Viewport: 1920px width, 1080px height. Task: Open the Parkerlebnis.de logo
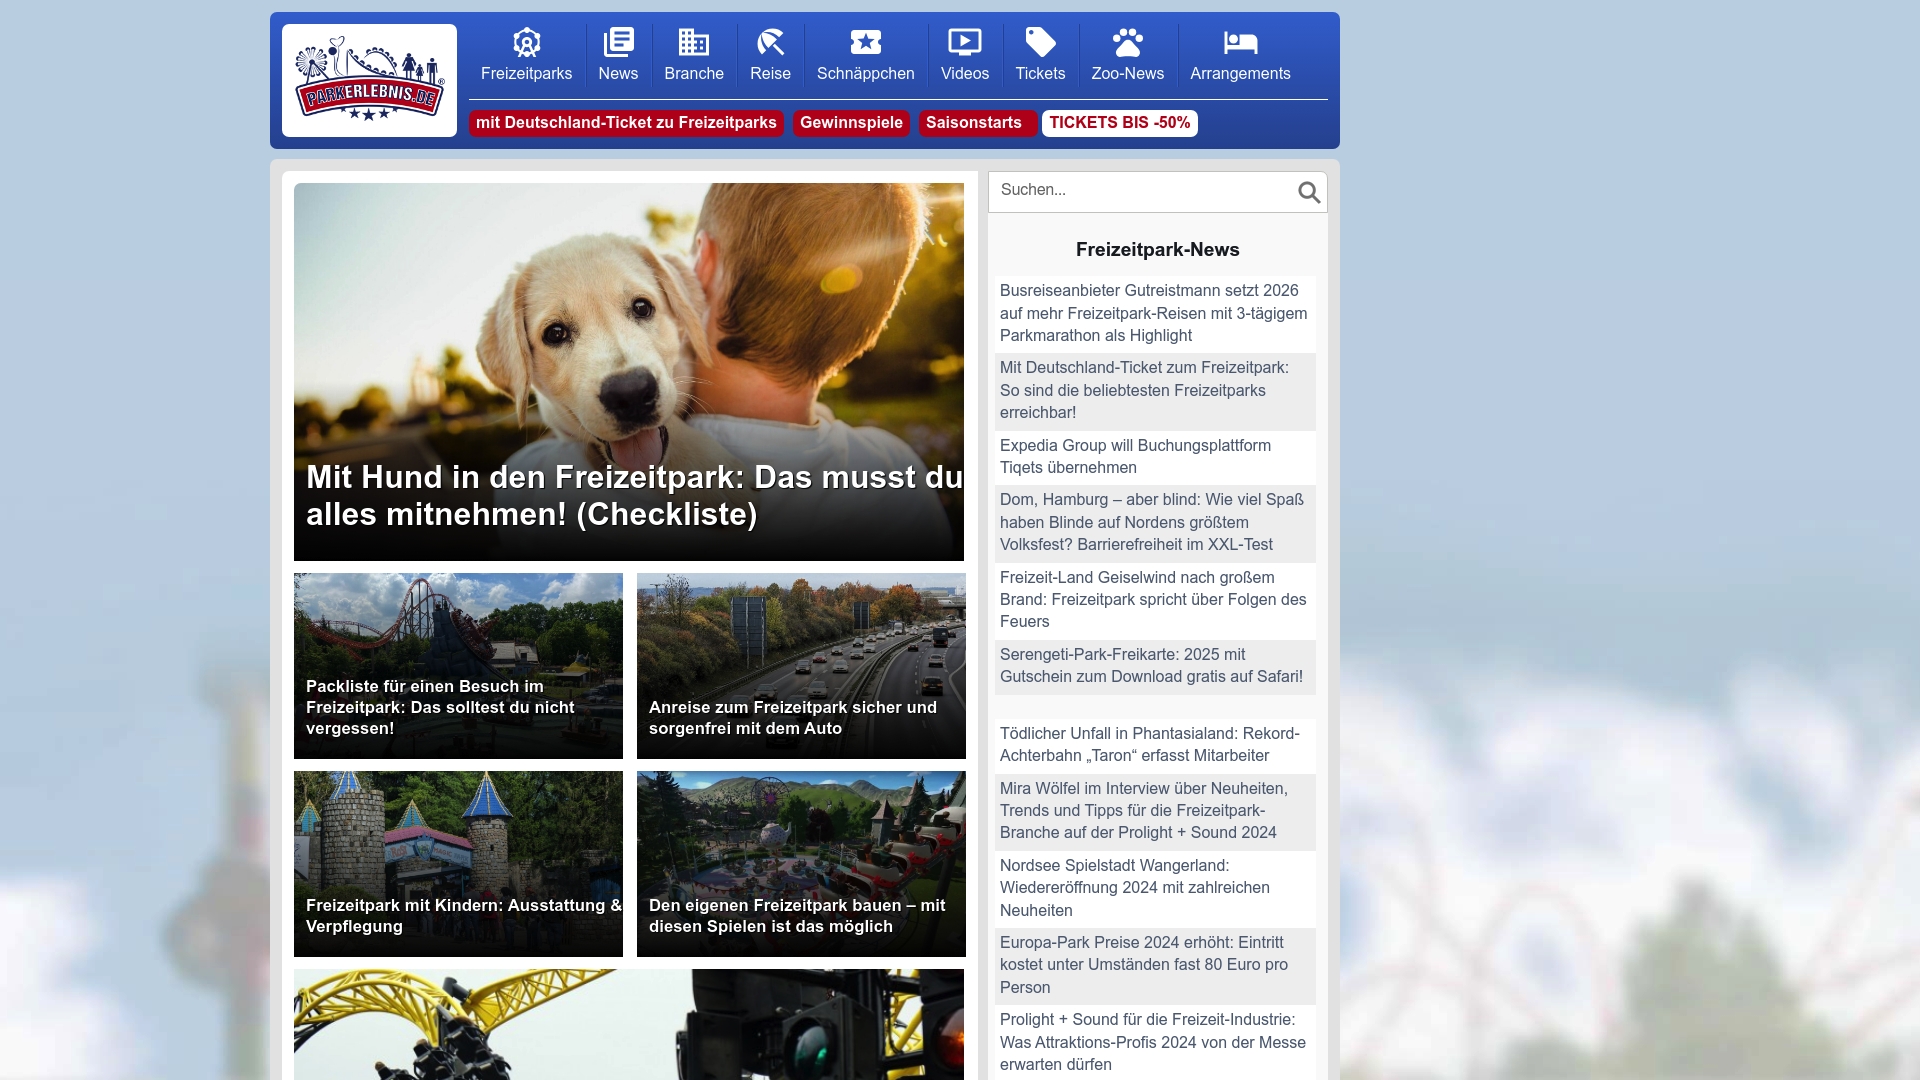[x=369, y=80]
